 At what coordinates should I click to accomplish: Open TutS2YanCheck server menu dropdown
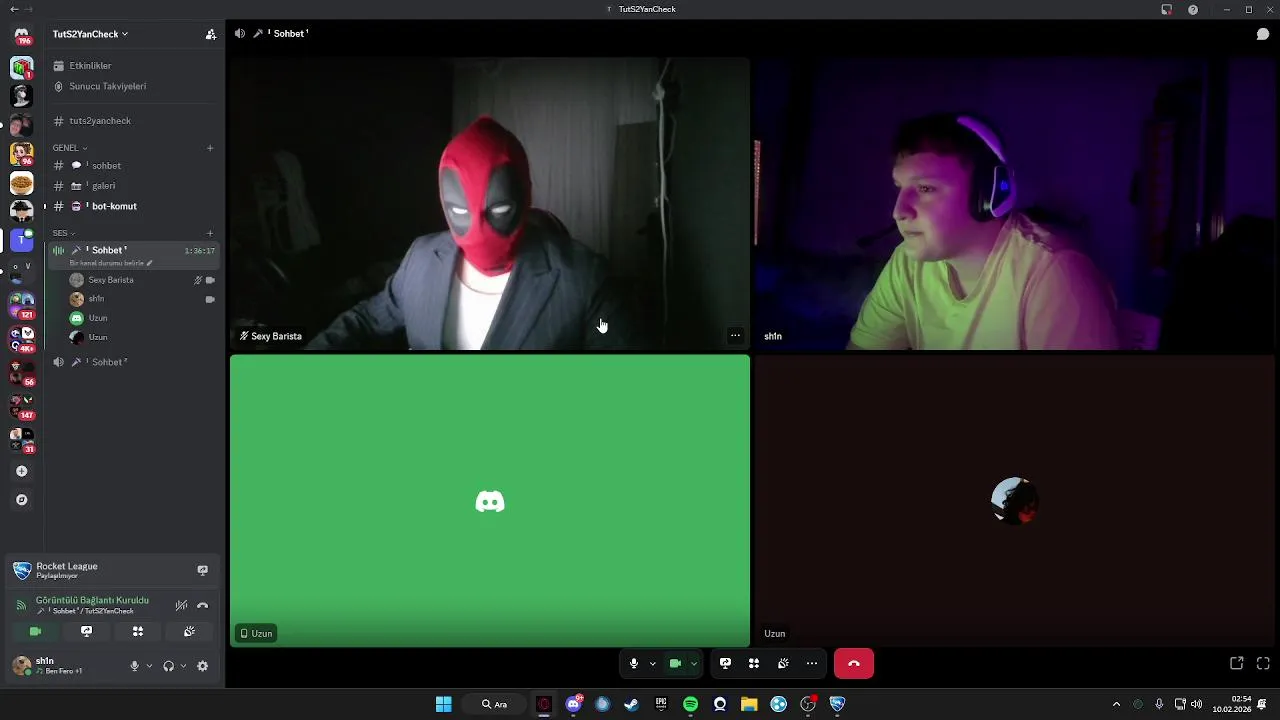click(90, 34)
